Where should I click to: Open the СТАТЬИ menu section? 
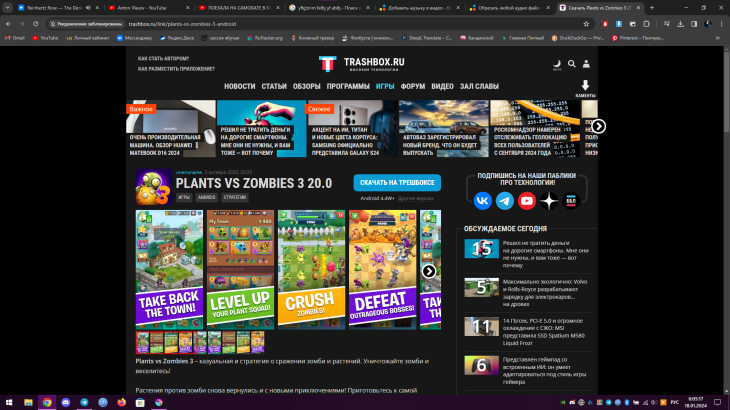tap(274, 87)
